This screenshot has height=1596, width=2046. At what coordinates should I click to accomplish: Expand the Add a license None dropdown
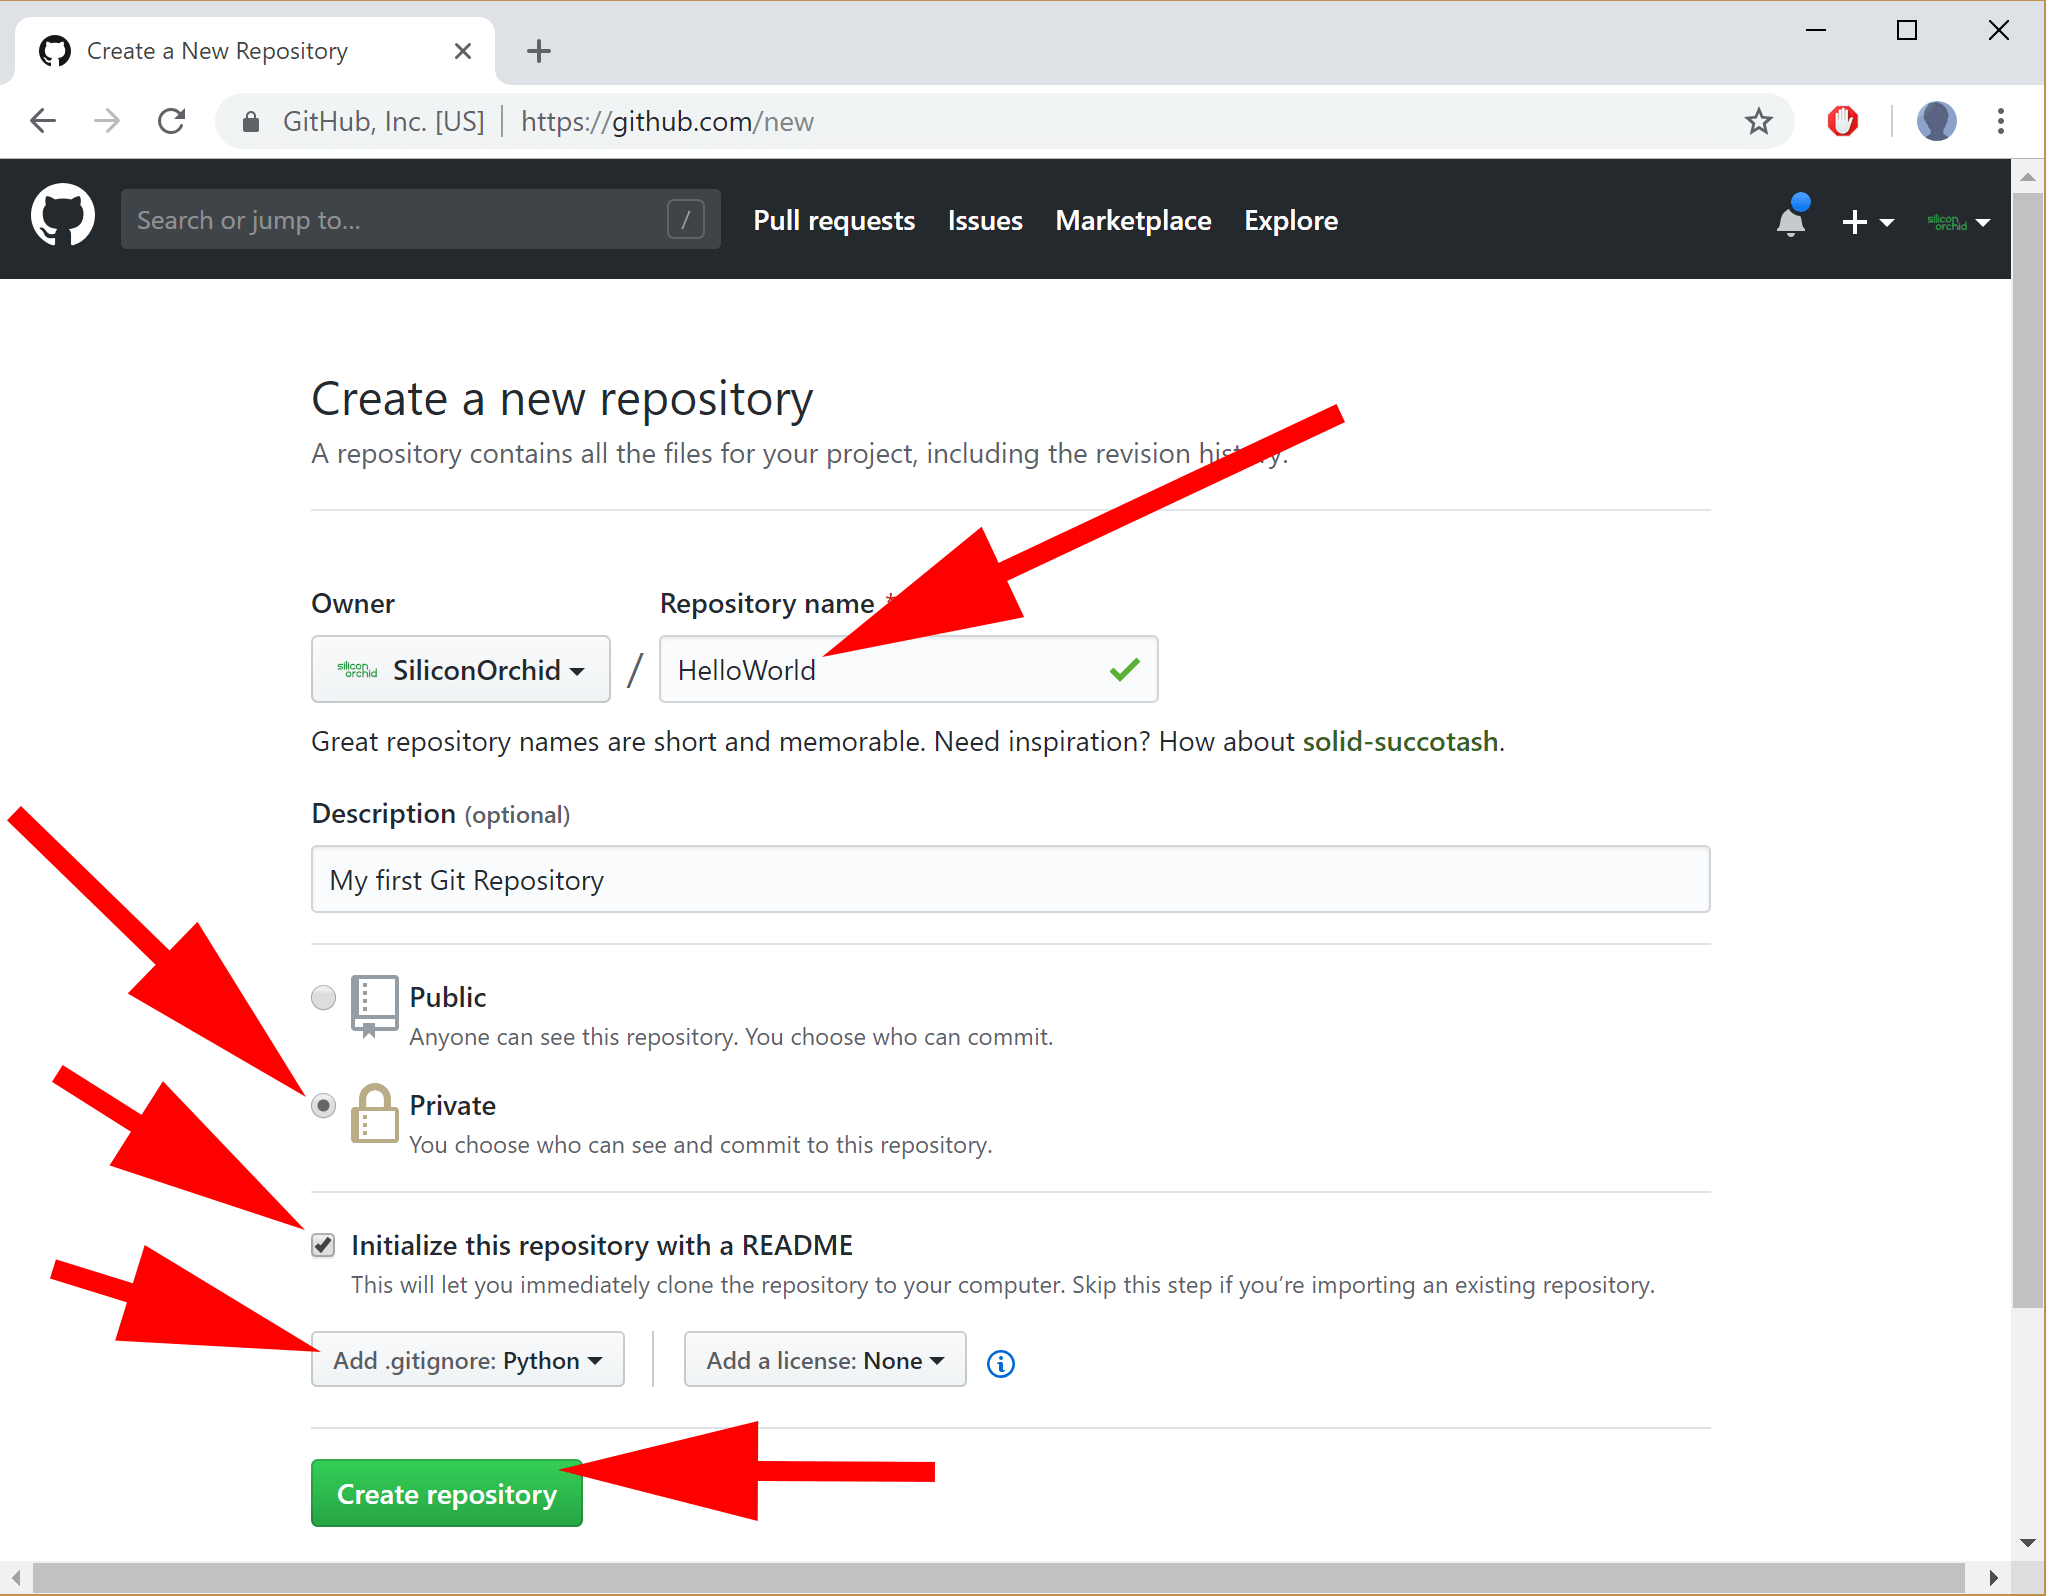(820, 1360)
